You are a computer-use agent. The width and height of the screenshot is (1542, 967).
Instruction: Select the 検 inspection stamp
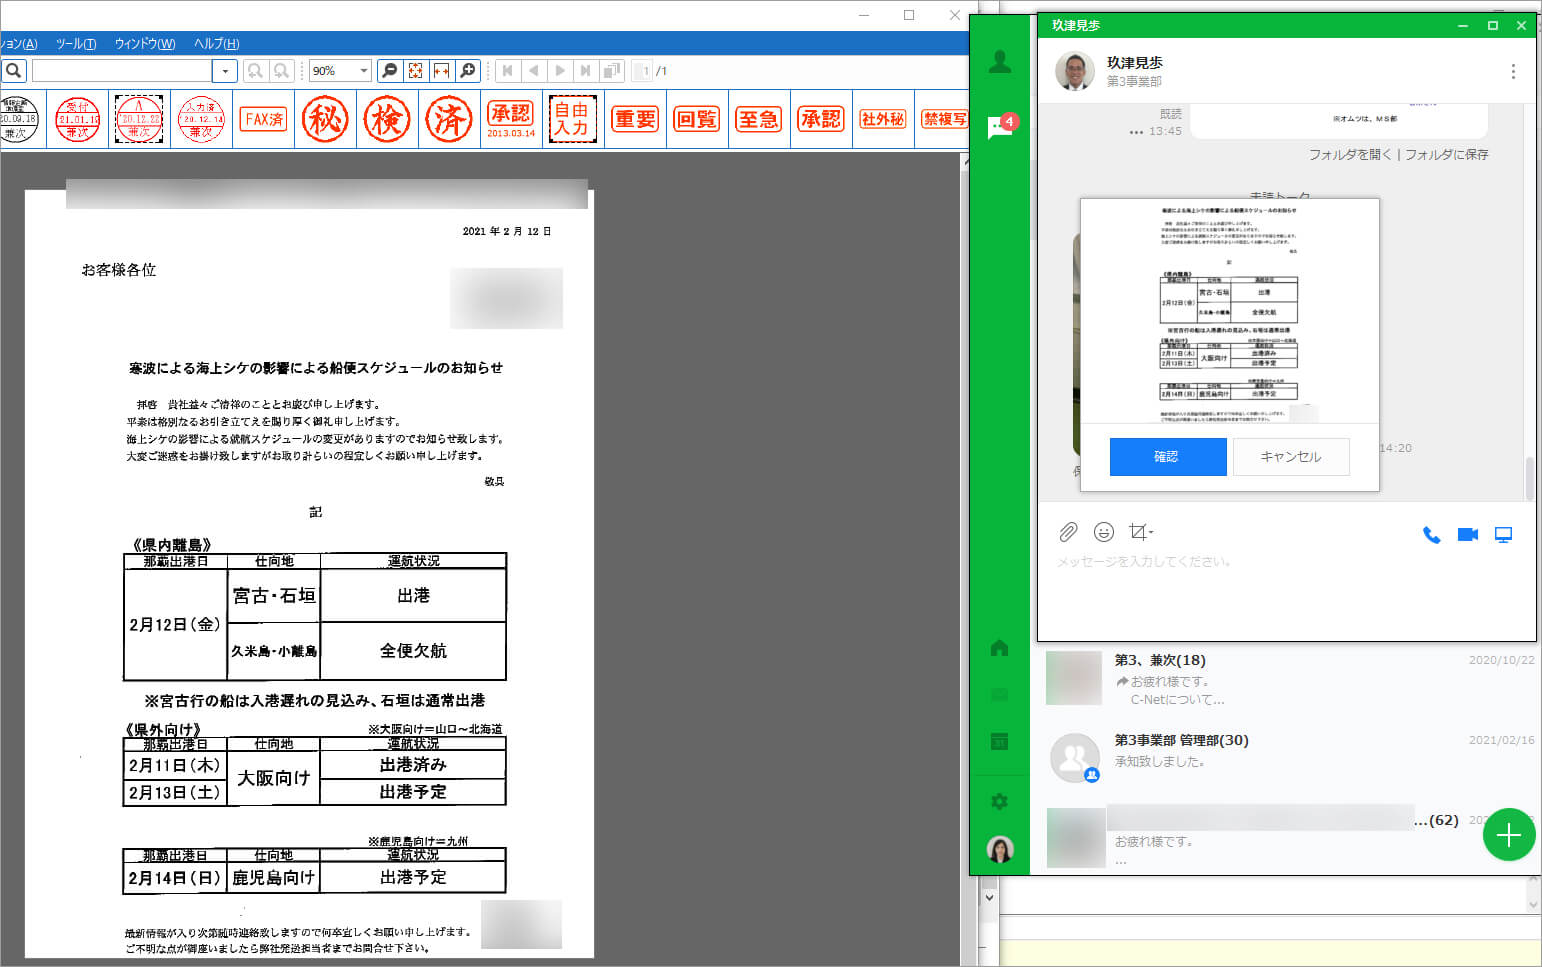pyautogui.click(x=387, y=120)
